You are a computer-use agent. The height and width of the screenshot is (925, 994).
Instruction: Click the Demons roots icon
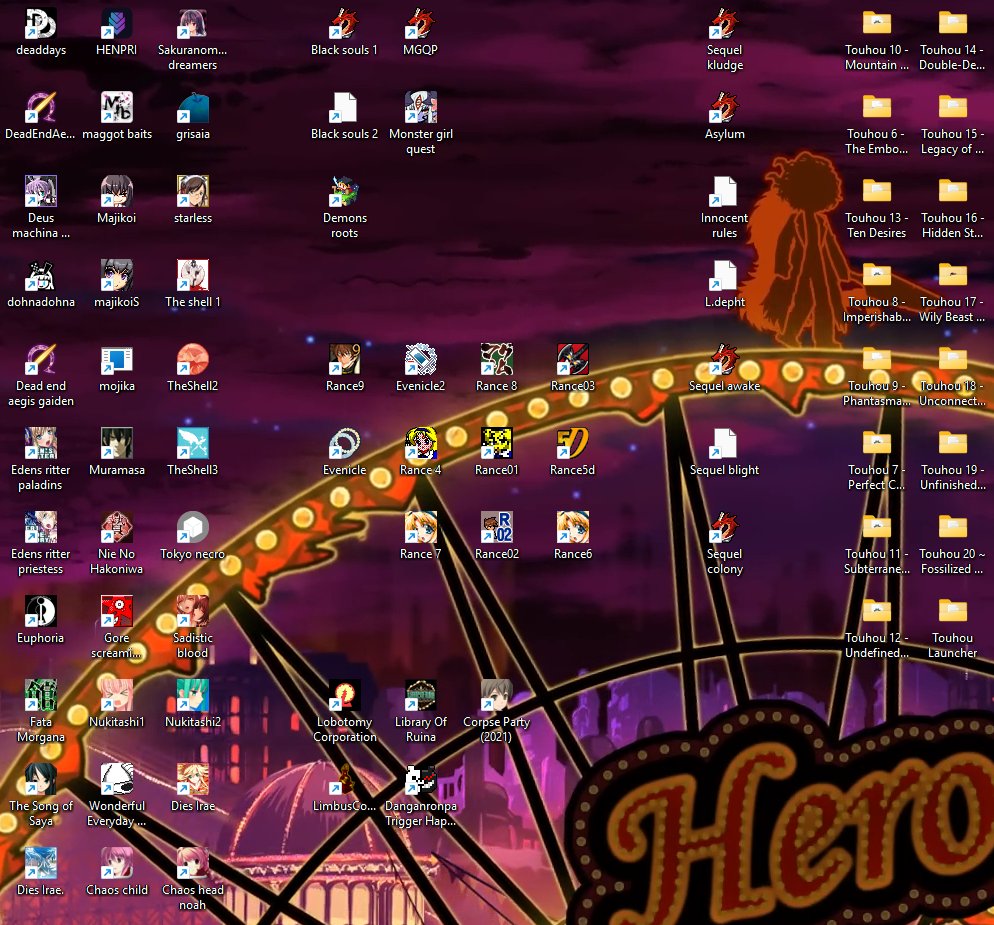[344, 191]
